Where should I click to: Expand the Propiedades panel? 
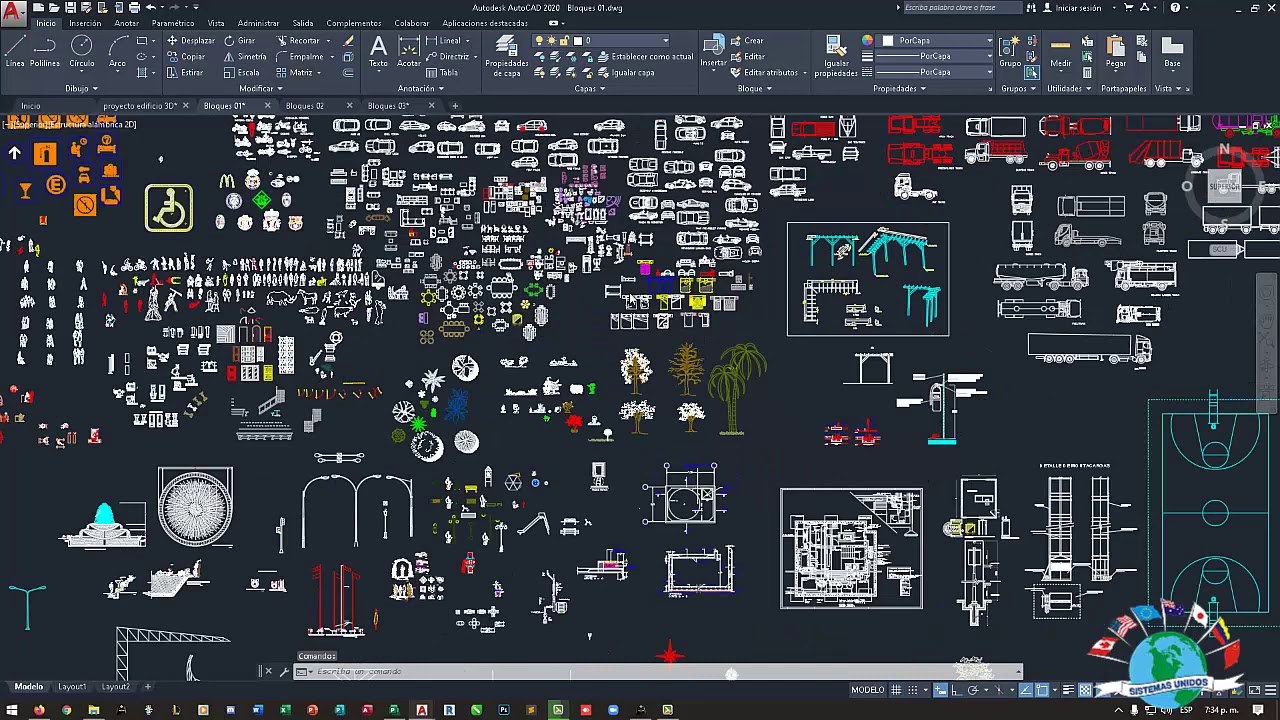(899, 88)
